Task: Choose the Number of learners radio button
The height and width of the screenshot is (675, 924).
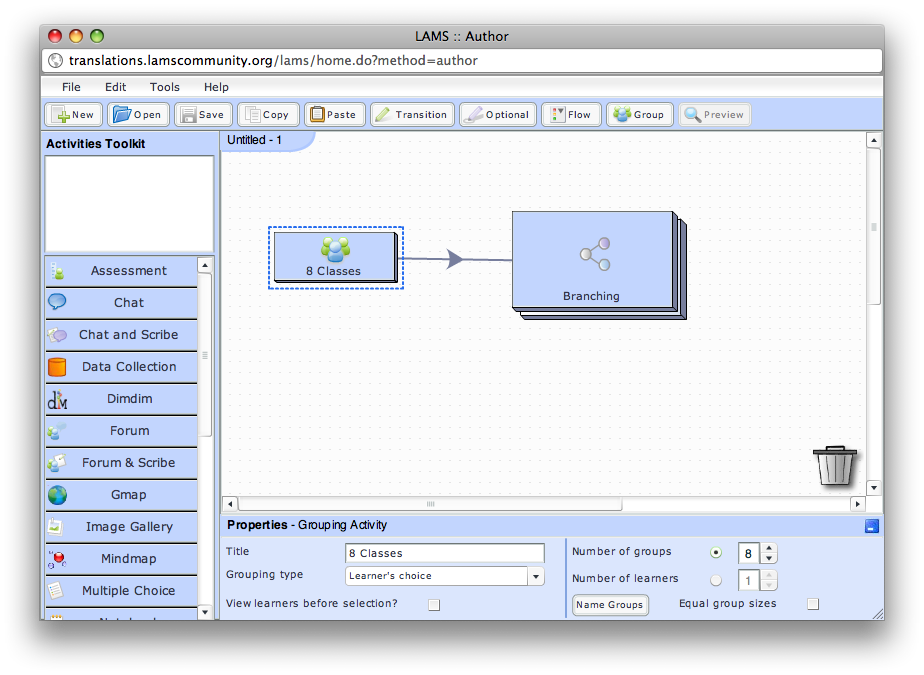Action: tap(716, 580)
